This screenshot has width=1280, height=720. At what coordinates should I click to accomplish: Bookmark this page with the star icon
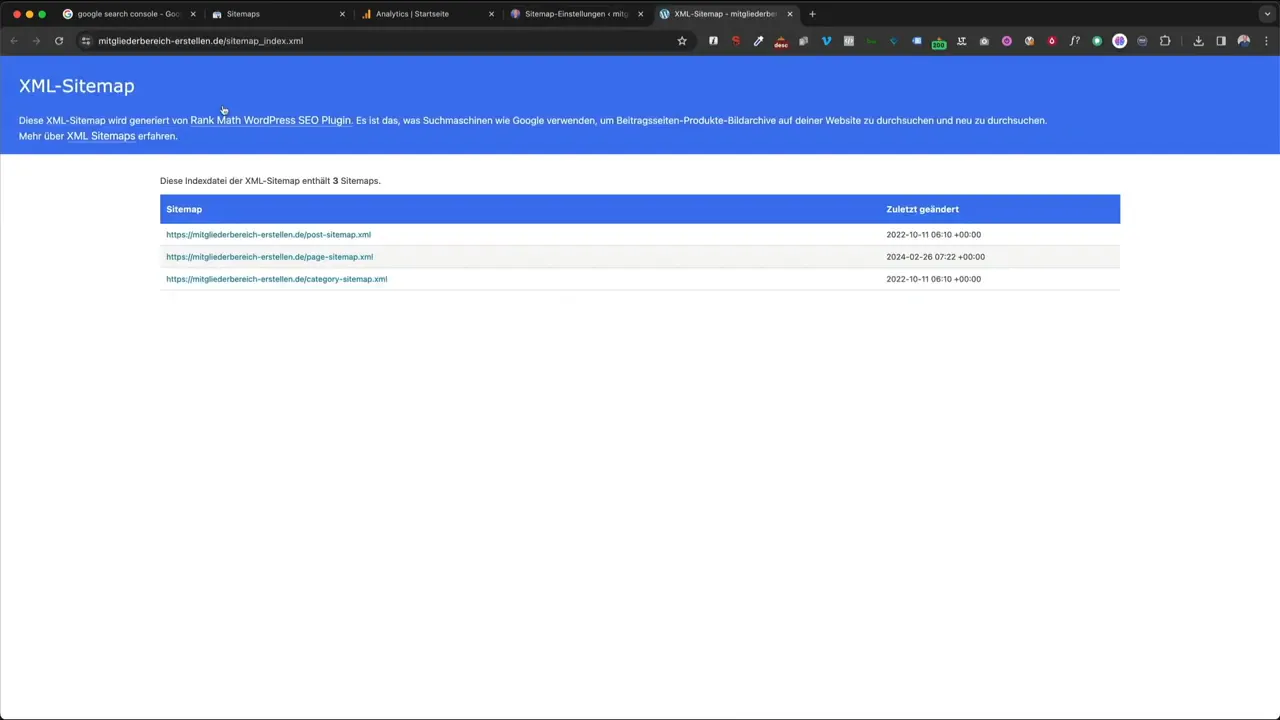(682, 41)
